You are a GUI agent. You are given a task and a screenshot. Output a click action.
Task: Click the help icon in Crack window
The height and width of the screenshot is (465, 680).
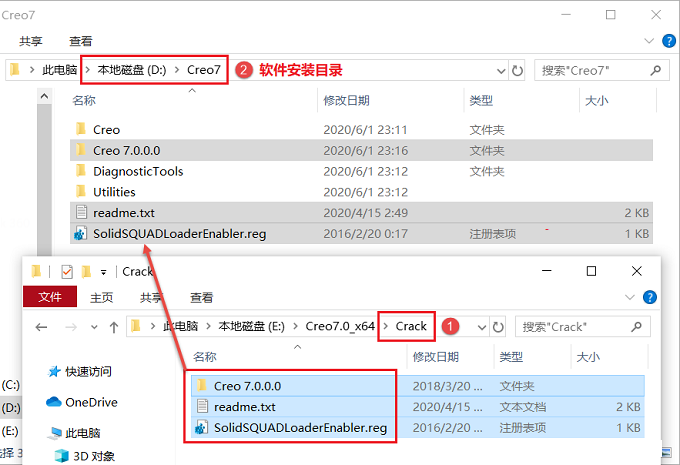650,298
